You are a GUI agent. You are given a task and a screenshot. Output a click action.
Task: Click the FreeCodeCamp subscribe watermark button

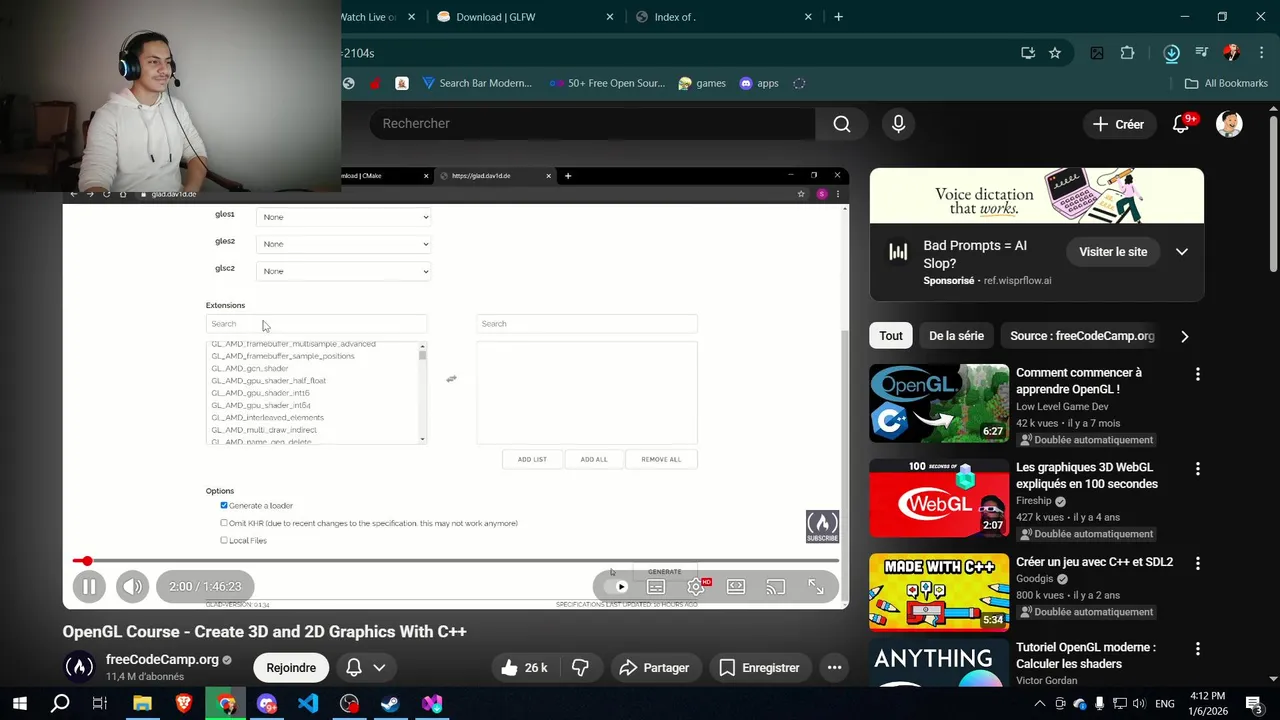[x=822, y=526]
